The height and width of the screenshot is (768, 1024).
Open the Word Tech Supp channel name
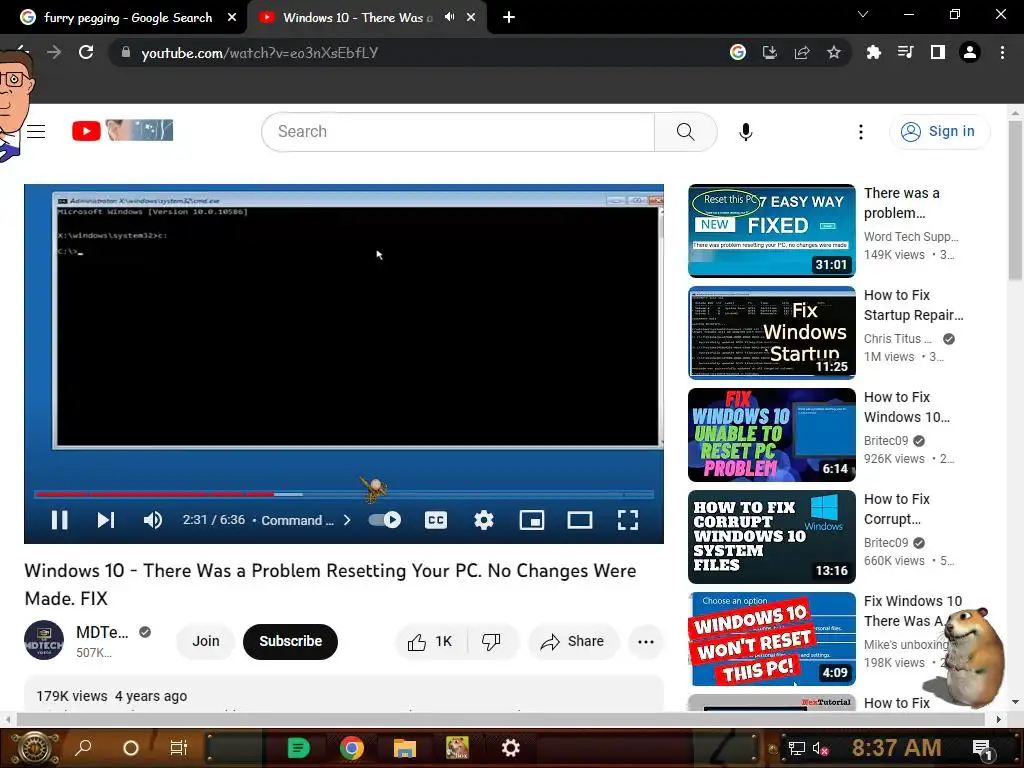click(x=911, y=236)
